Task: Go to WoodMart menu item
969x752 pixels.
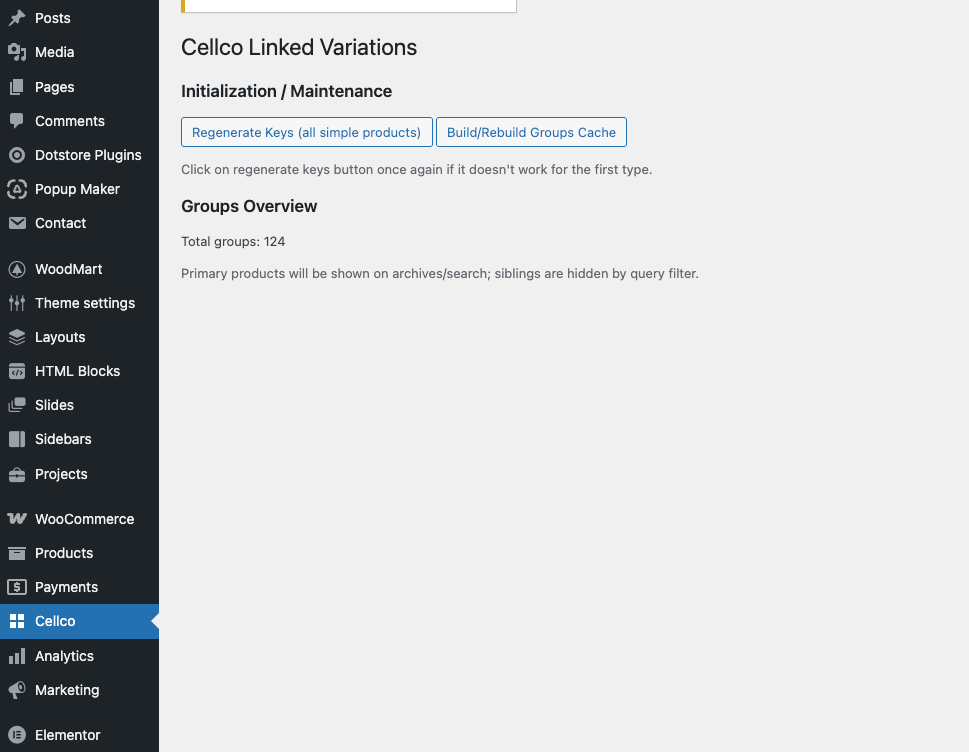Action: [80, 269]
